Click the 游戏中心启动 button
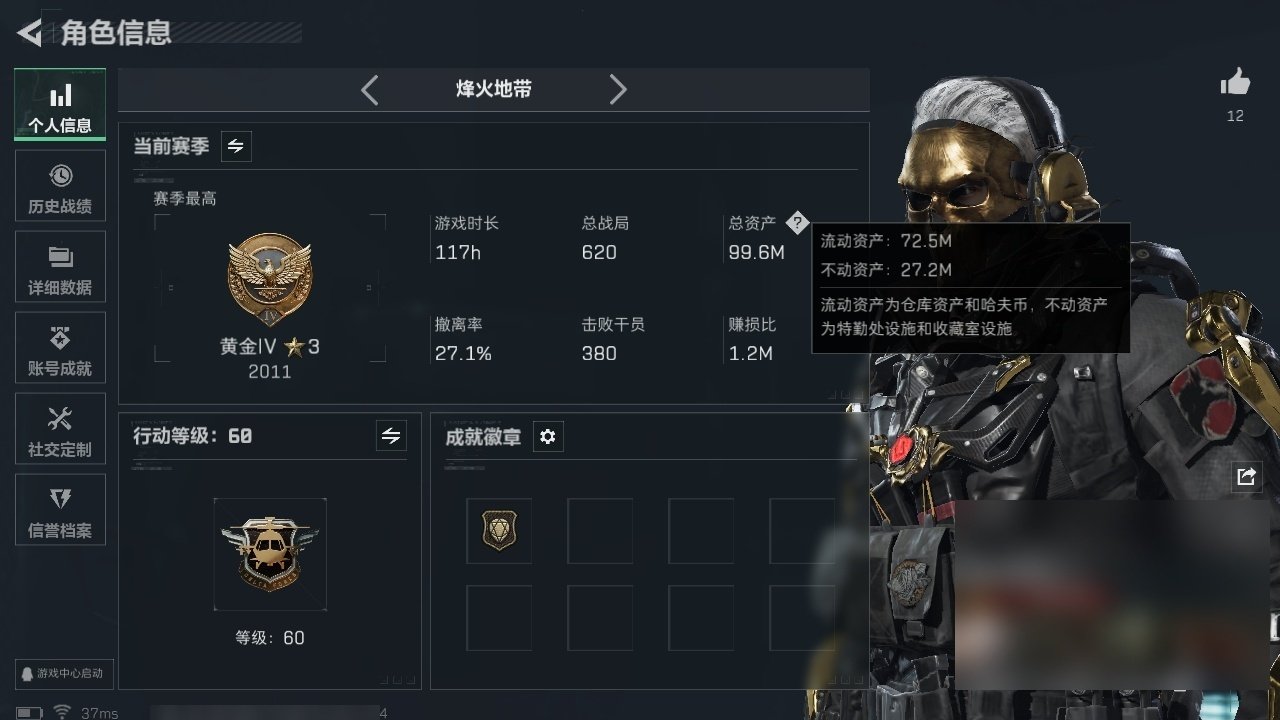 pos(62,673)
